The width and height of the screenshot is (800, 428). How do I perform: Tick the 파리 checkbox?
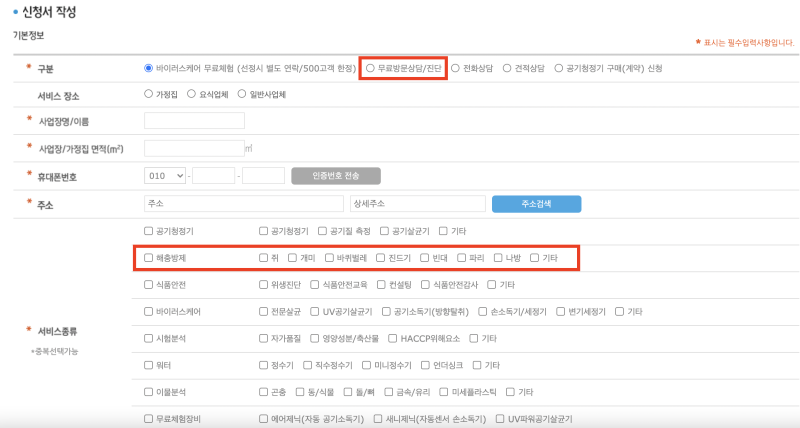pyautogui.click(x=461, y=258)
